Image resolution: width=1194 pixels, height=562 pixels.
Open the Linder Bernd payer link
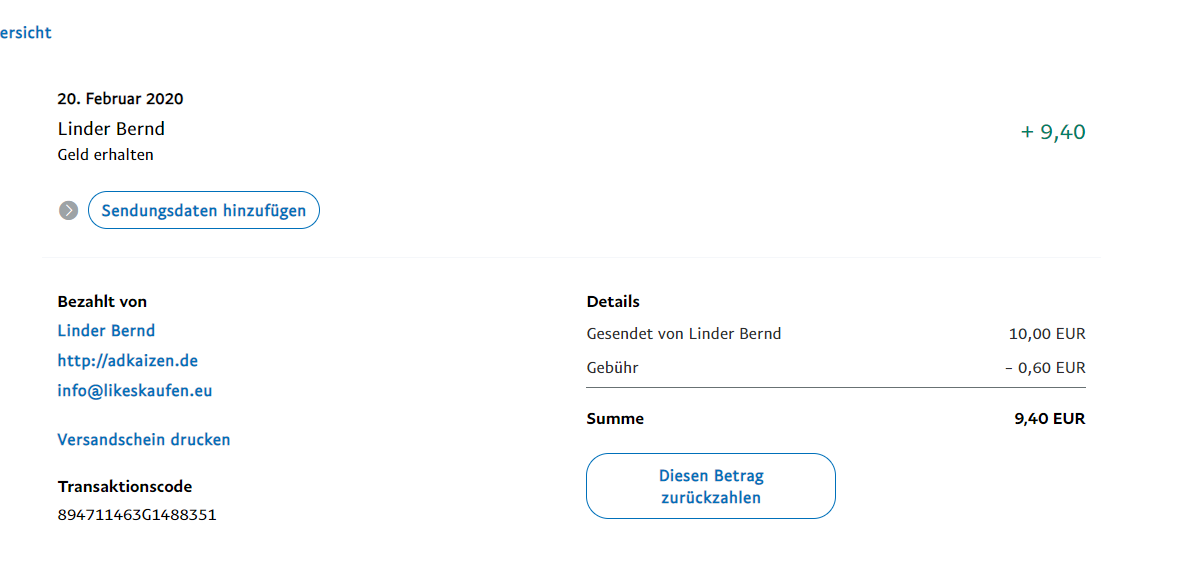(x=106, y=330)
